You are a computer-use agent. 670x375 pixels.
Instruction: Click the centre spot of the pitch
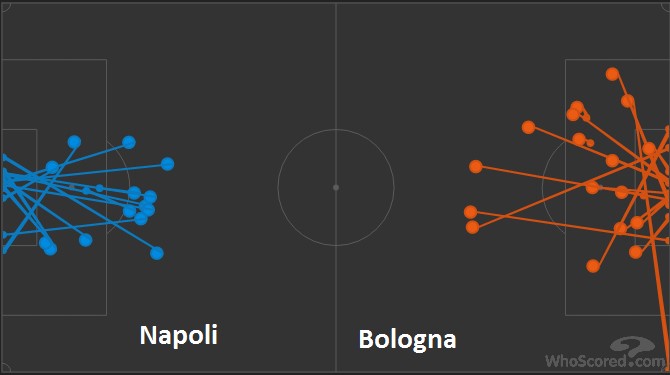pos(336,188)
